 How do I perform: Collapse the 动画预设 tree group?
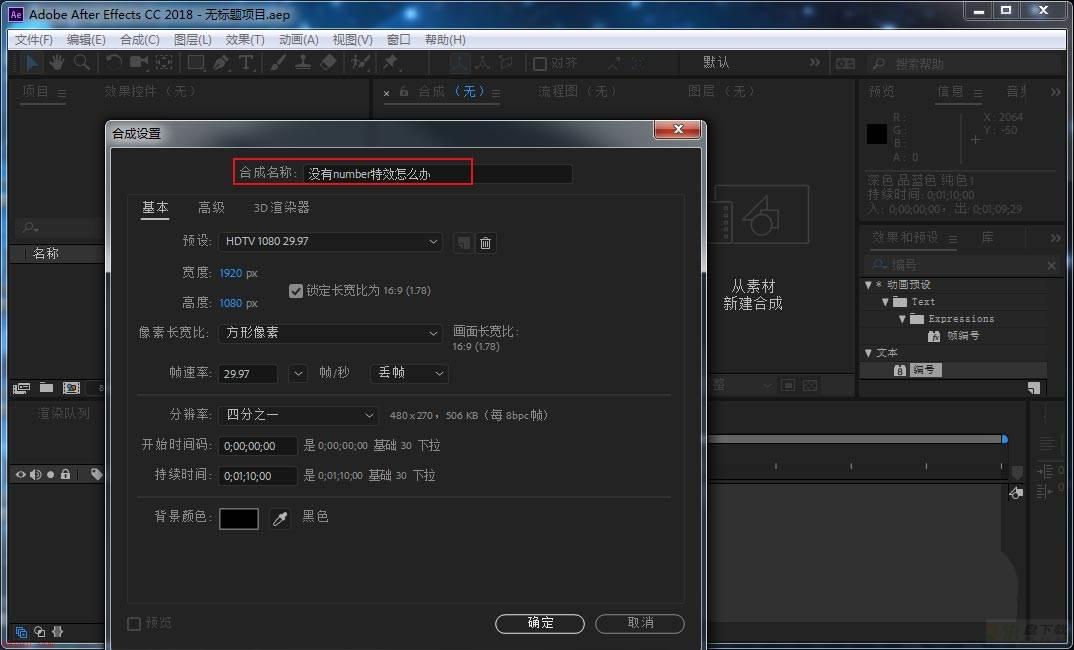coord(869,285)
